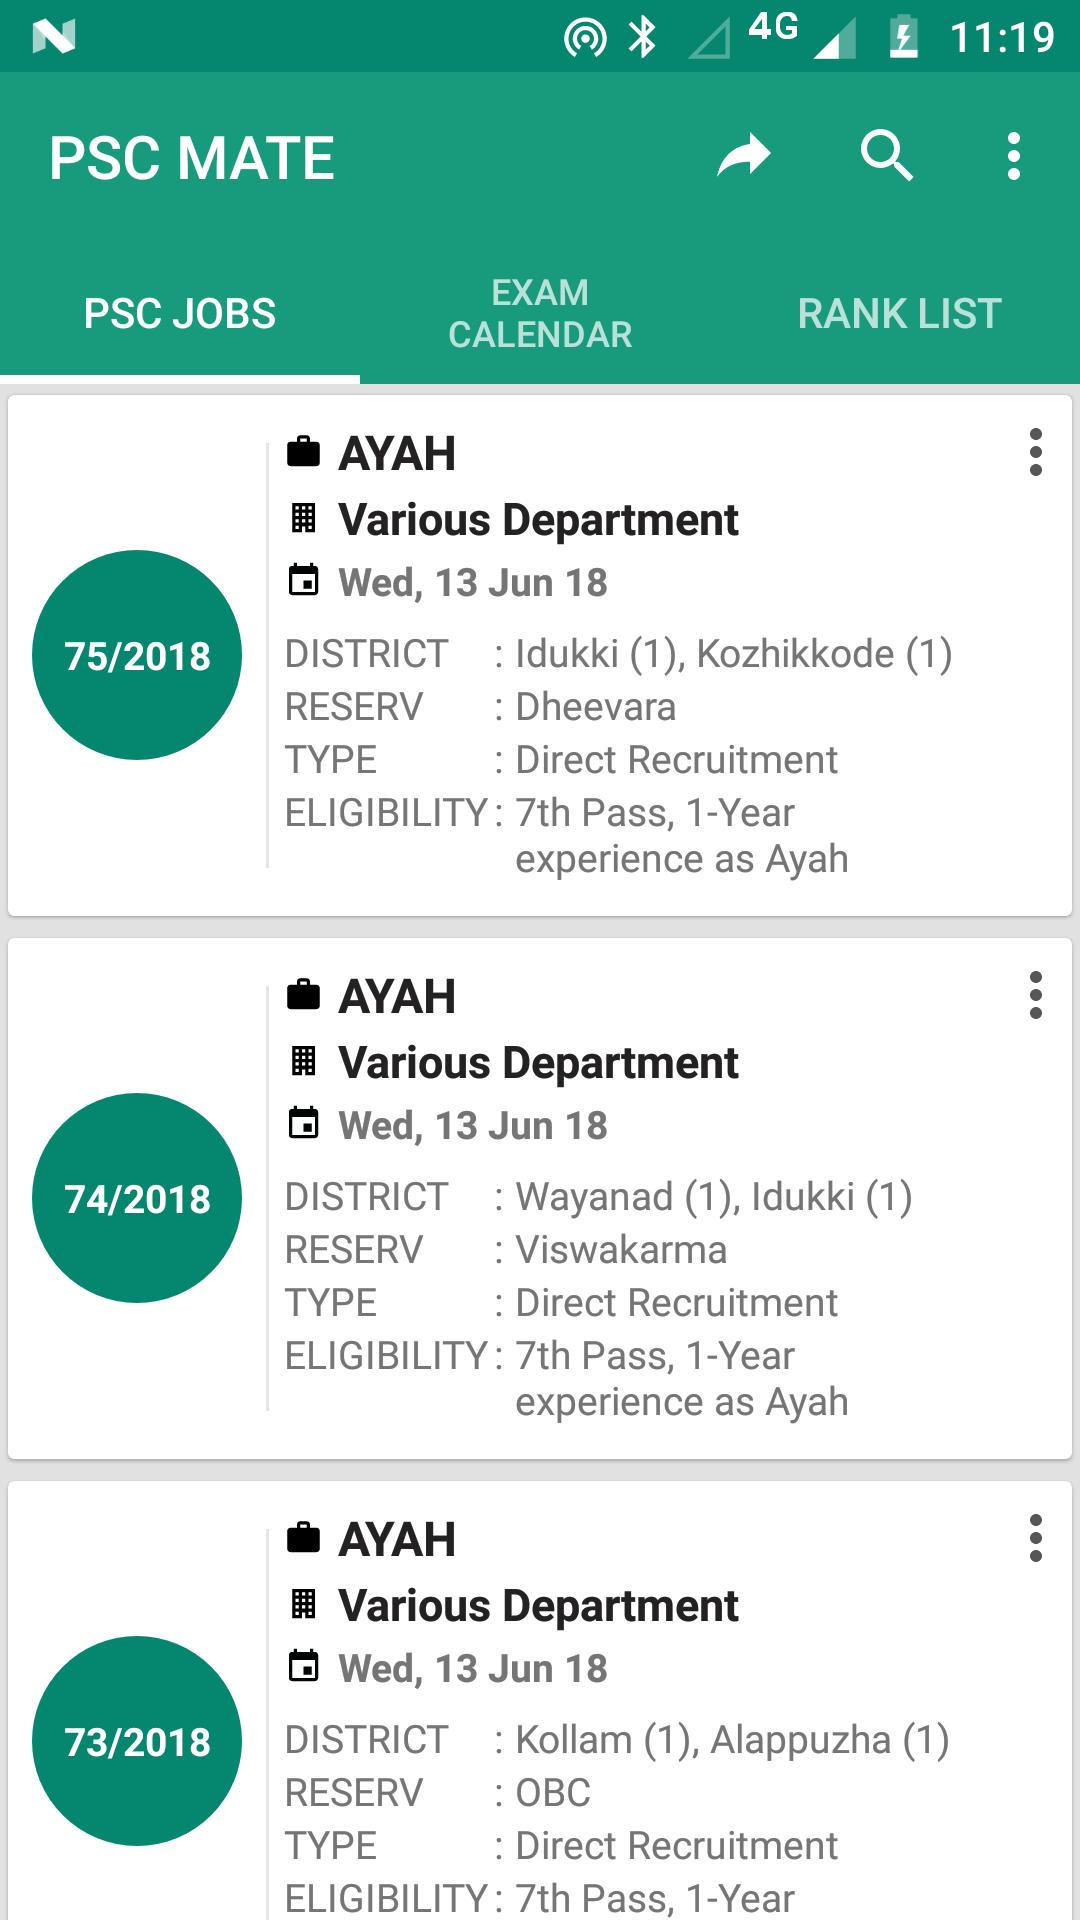Tap the PSC MATE app title
This screenshot has height=1920, width=1080.
[x=192, y=158]
